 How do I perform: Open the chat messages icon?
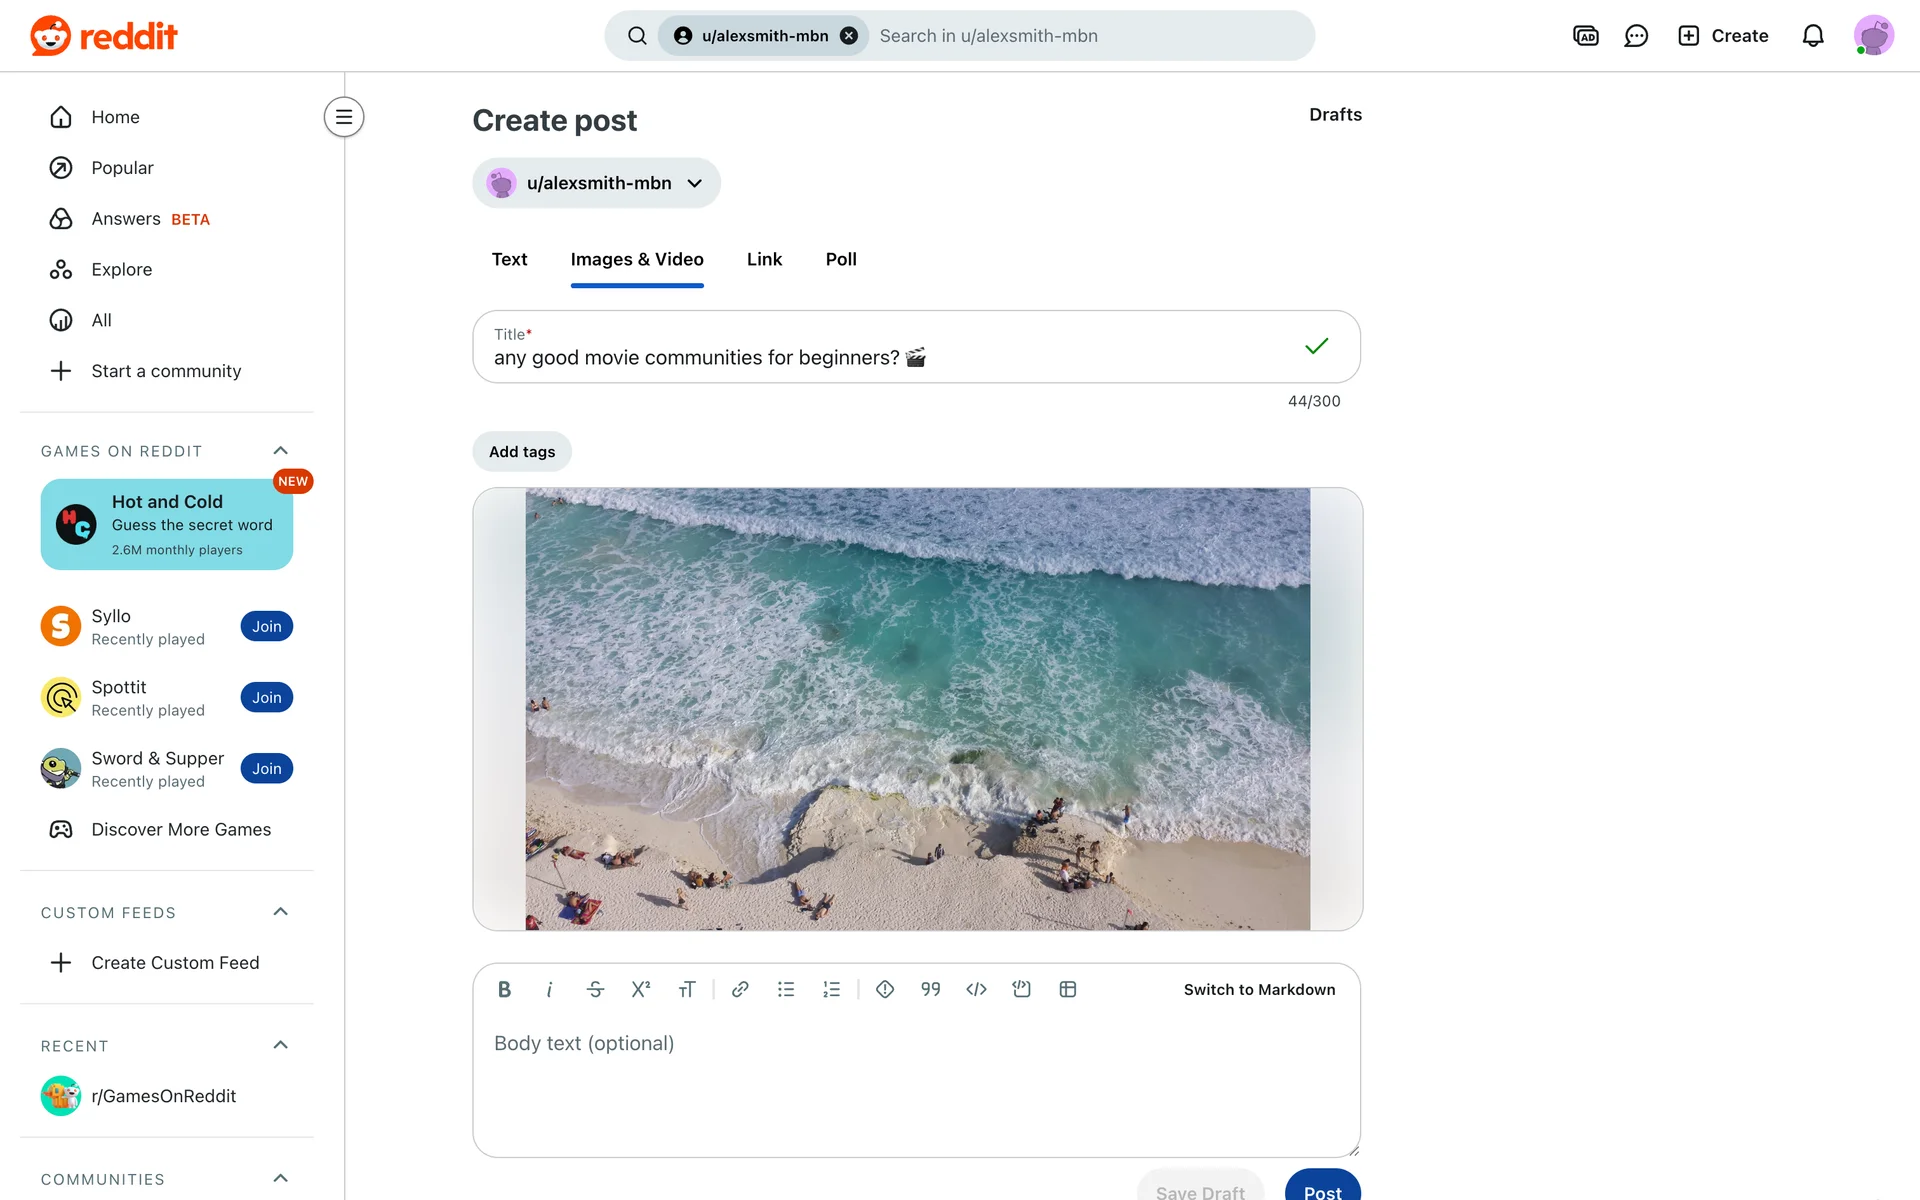[x=1636, y=36]
